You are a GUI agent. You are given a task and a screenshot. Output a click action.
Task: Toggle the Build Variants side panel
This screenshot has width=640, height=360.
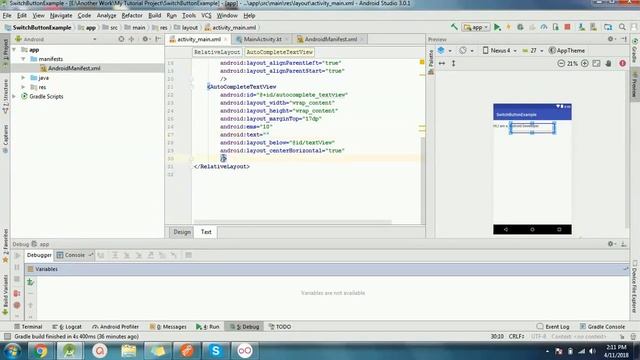(x=5, y=295)
